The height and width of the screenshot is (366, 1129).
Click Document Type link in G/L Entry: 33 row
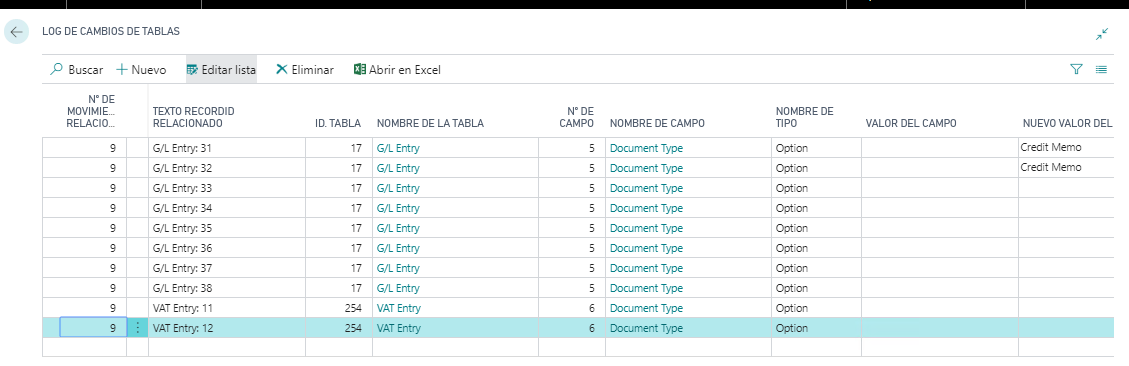tap(646, 188)
